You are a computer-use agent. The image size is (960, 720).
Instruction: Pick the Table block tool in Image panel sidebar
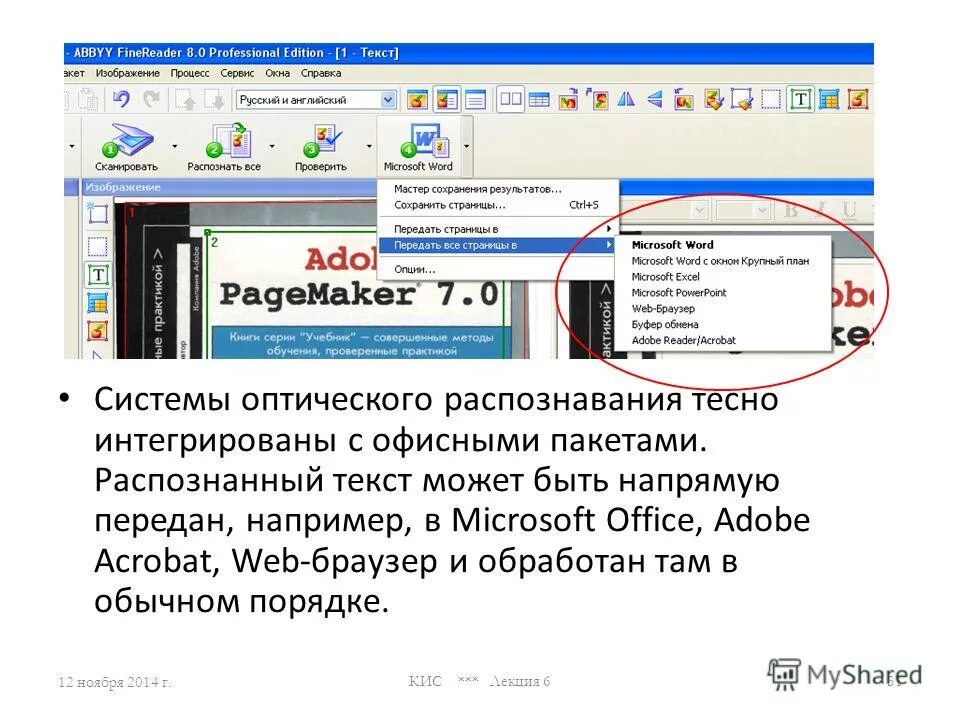coord(97,303)
